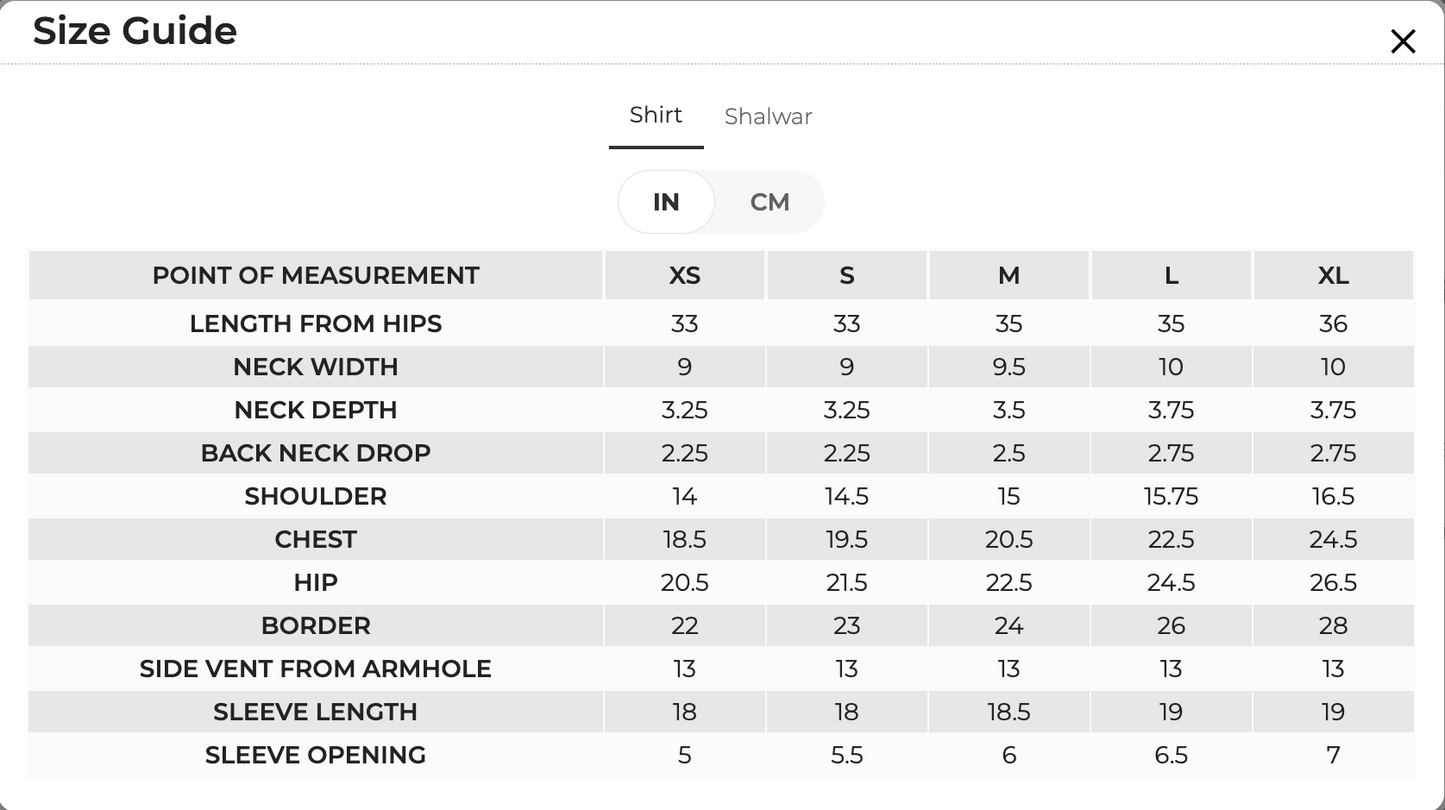Click the L column header
Screen dimensions: 1445x810
pyautogui.click(x=1171, y=275)
